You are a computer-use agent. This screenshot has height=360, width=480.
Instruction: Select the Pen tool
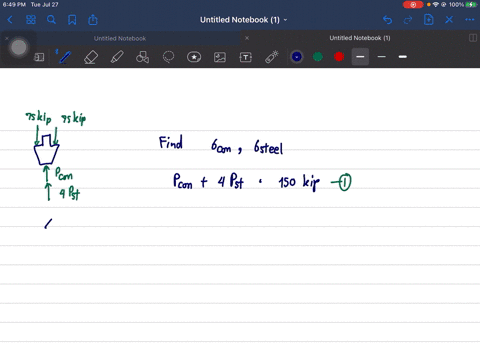pos(65,57)
